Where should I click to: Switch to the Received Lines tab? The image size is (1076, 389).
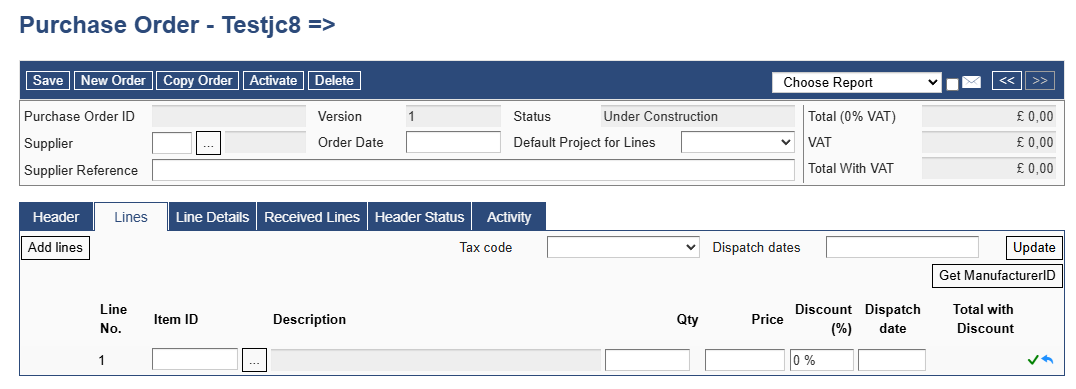click(x=312, y=217)
